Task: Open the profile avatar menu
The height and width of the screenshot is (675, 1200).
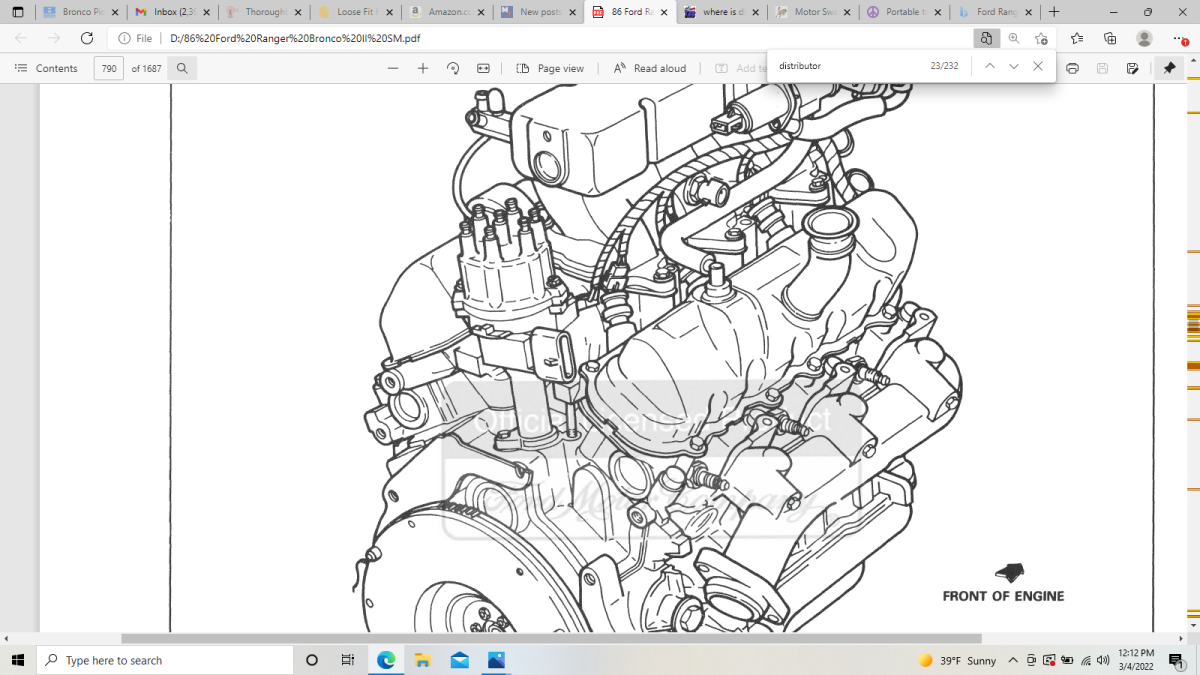Action: pyautogui.click(x=1144, y=38)
